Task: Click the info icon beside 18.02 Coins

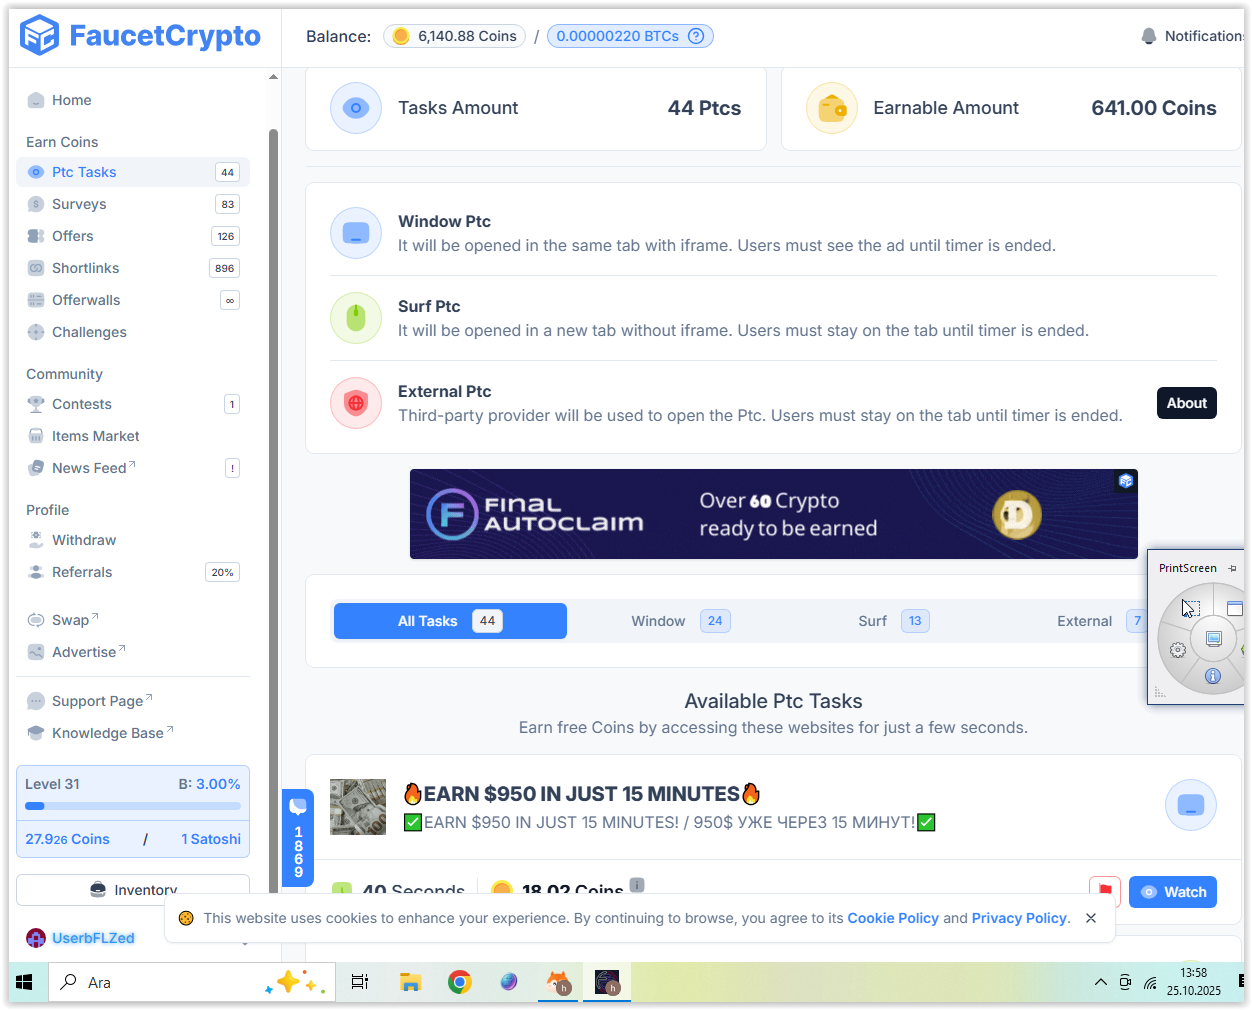Action: tap(637, 885)
